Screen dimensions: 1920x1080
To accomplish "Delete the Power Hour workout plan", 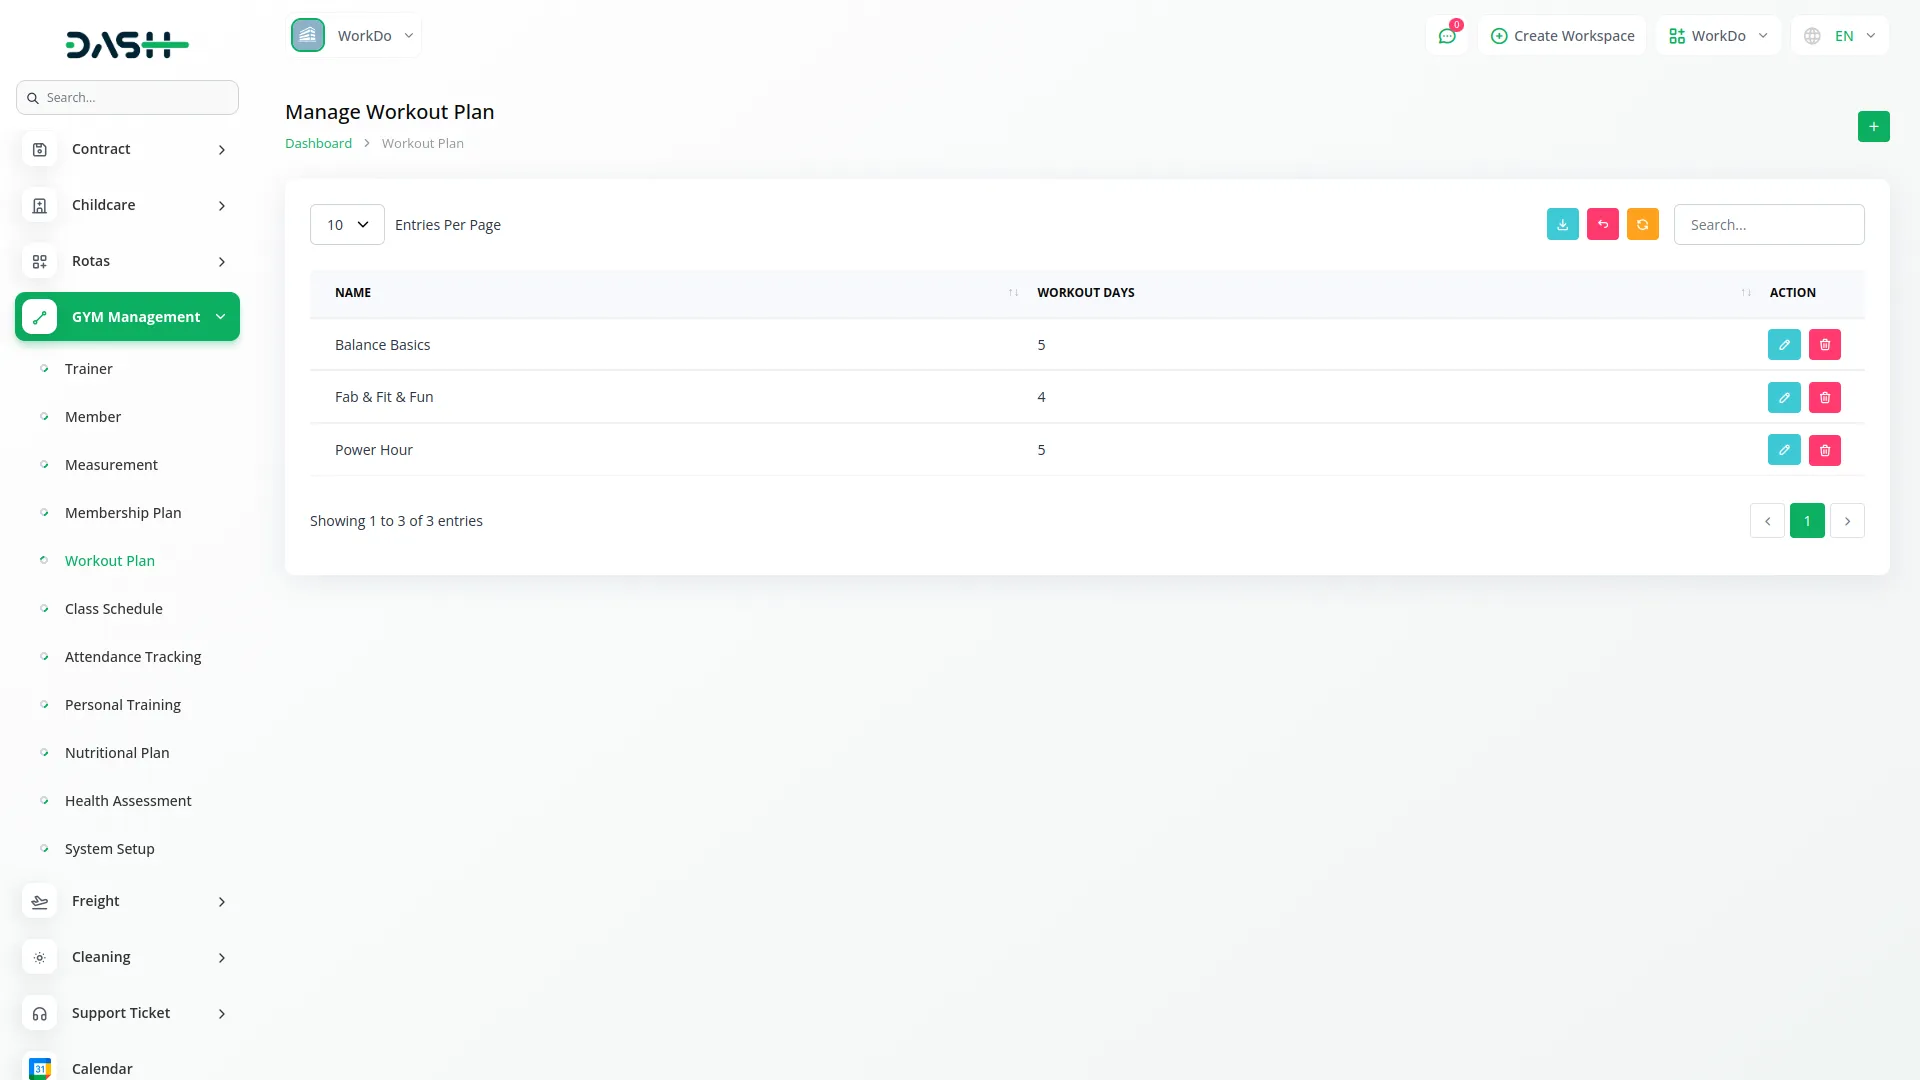I will tap(1824, 450).
